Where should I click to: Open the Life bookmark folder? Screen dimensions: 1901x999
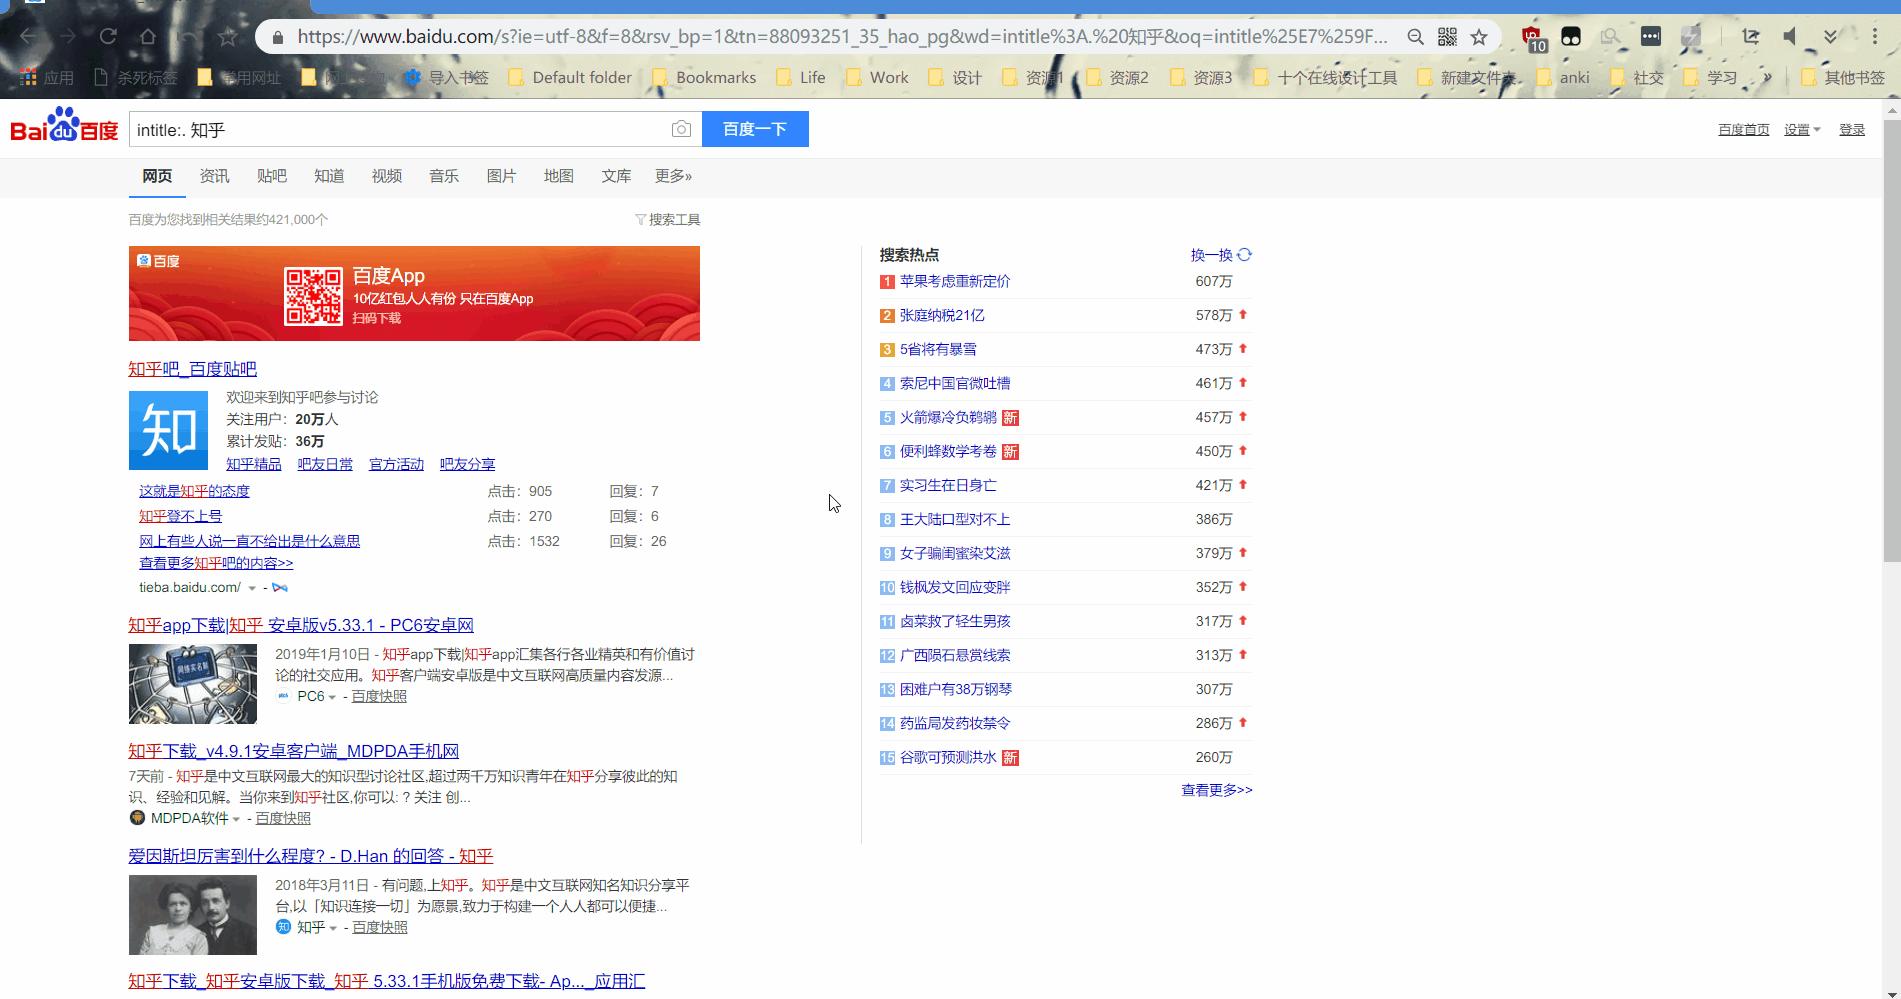tap(801, 77)
